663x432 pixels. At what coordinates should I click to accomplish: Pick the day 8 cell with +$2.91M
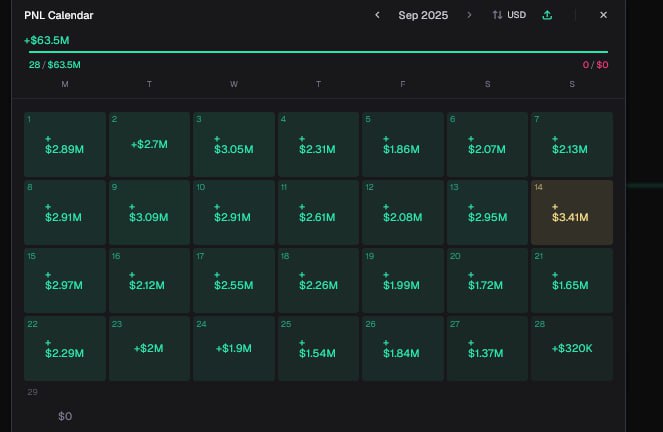[65, 213]
